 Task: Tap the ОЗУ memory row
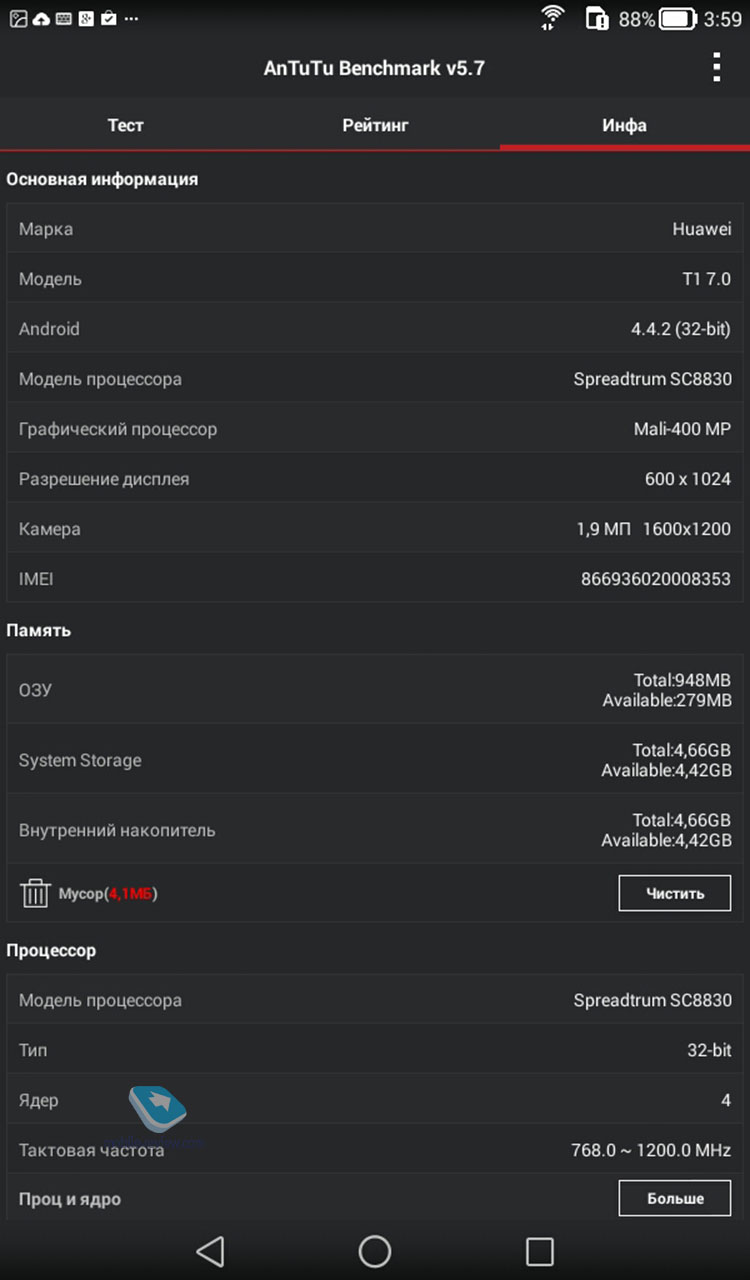click(x=375, y=690)
